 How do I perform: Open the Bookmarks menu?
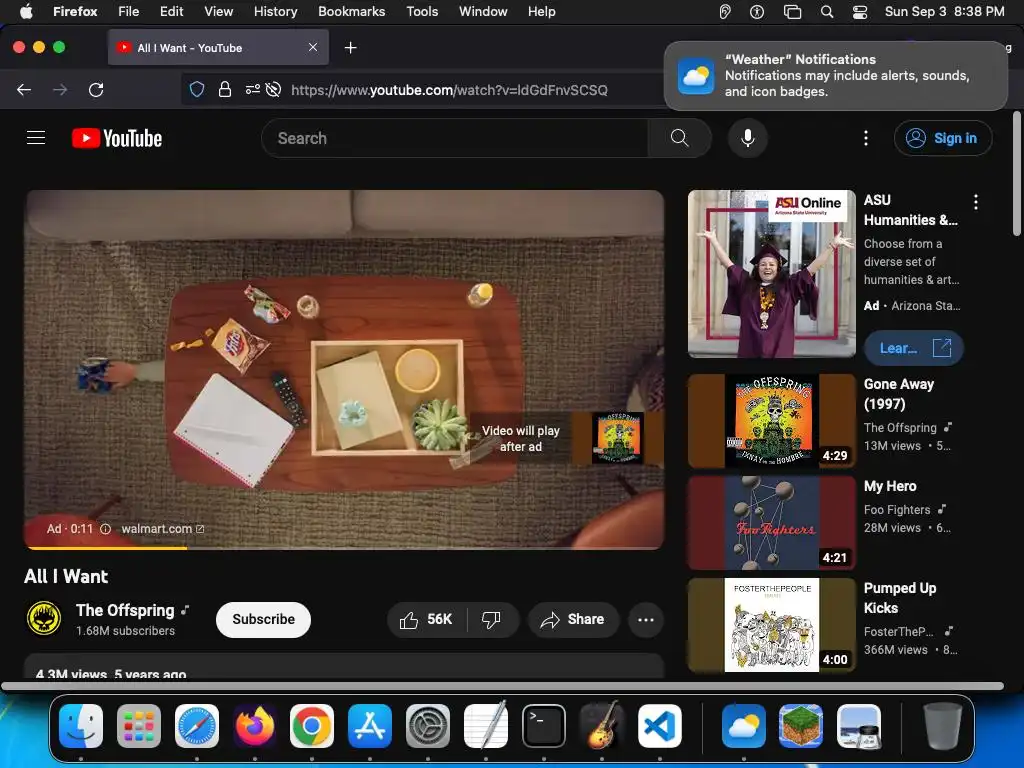coord(351,11)
